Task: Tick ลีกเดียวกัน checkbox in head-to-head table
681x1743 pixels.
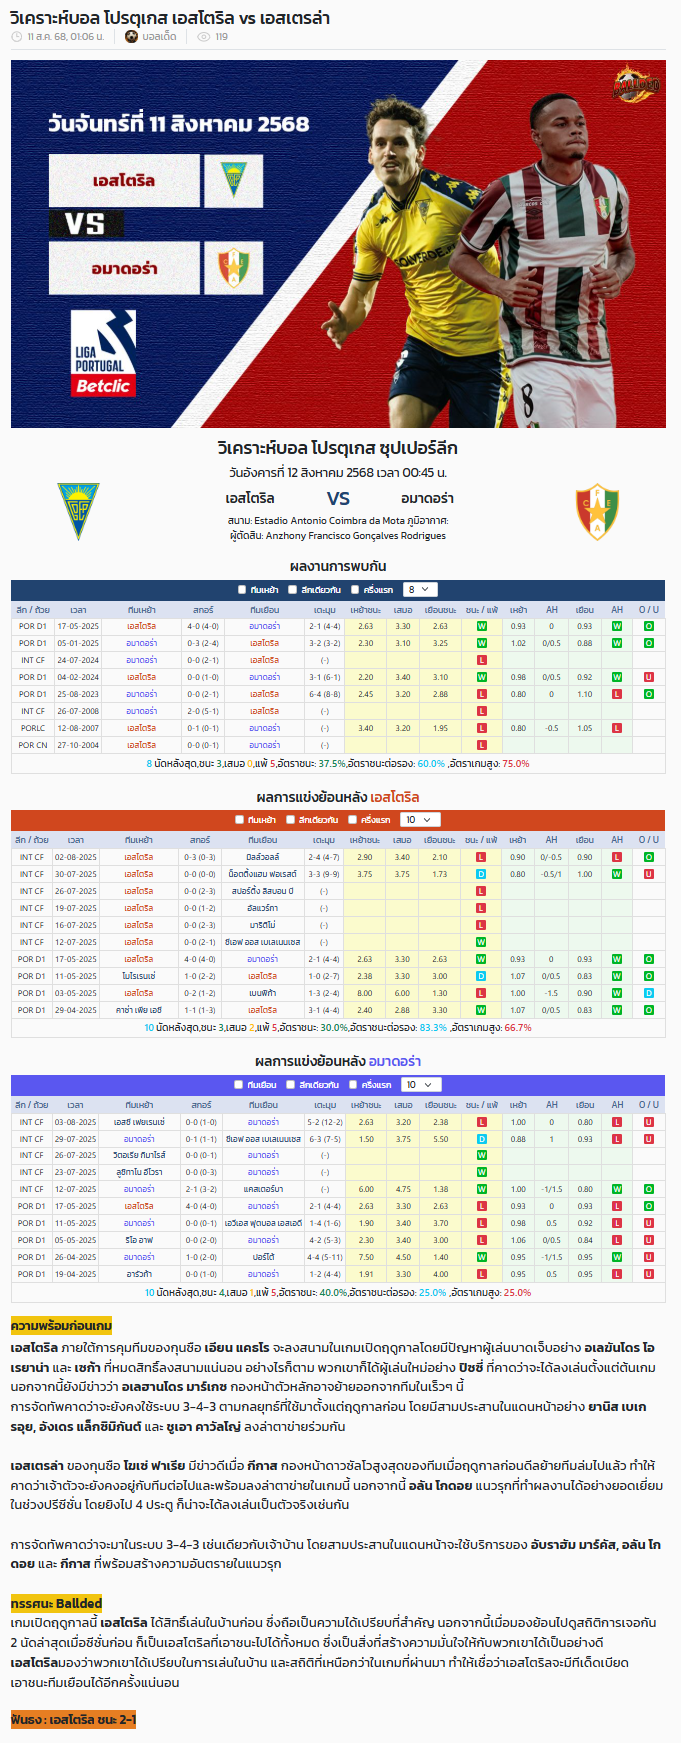Action: coord(292,590)
